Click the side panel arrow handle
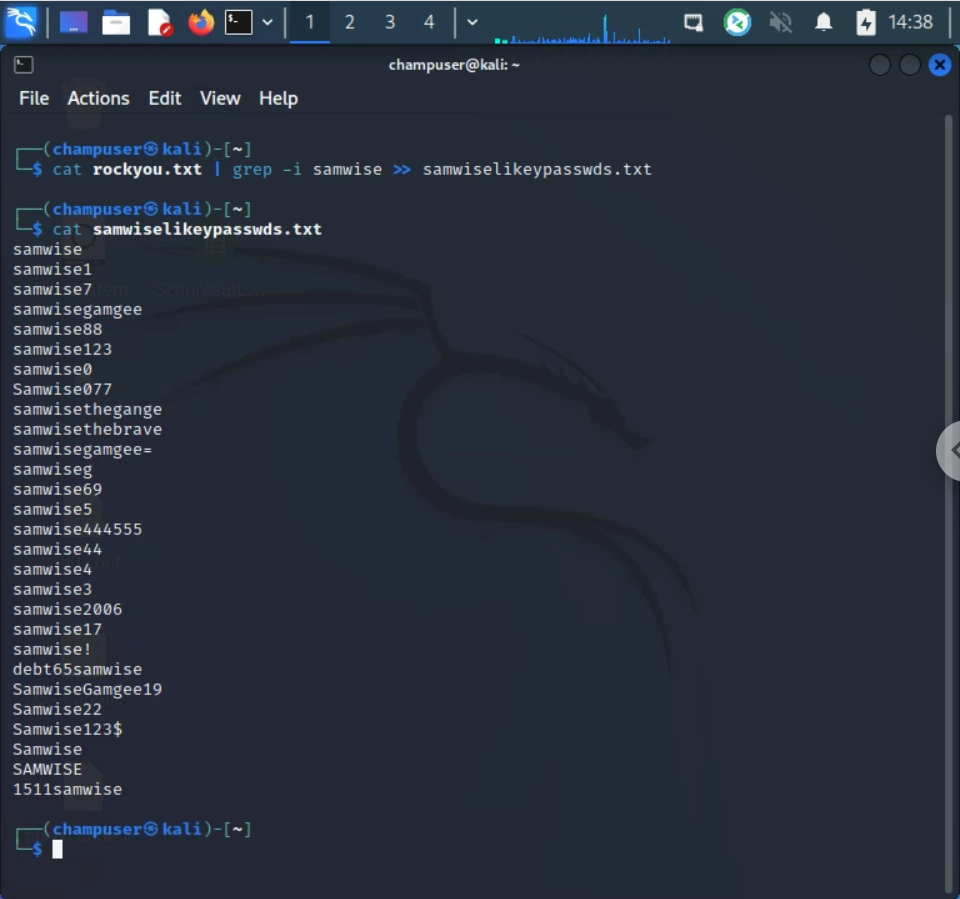 point(950,451)
